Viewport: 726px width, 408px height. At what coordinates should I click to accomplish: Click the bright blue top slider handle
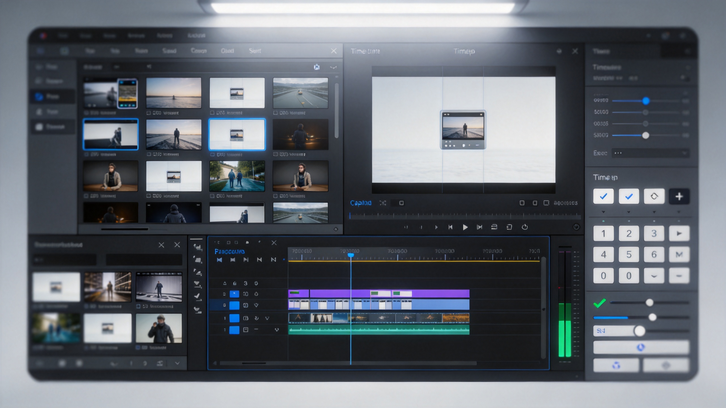click(x=645, y=100)
